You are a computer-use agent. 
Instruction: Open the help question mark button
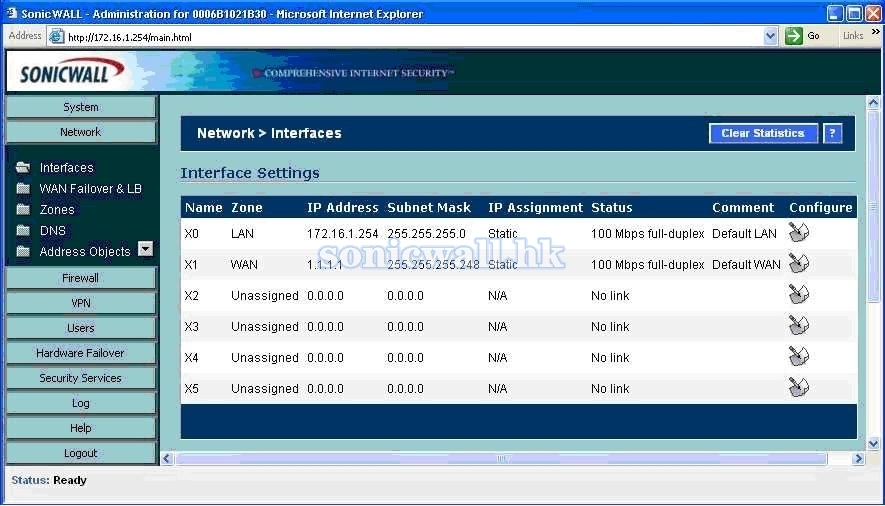point(833,133)
